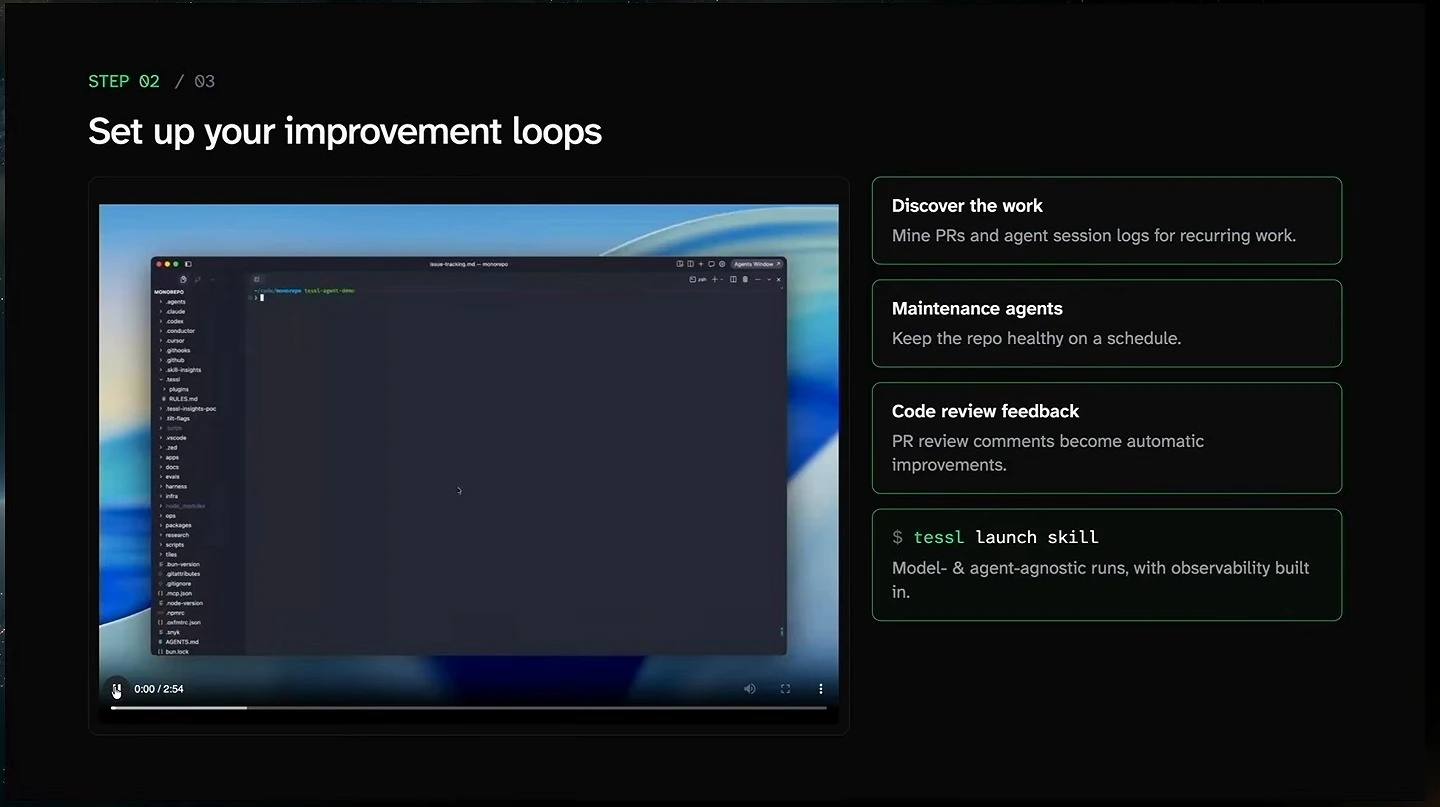The image size is (1440, 807).
Task: Select the tessl launch skill card
Action: coord(1107,565)
